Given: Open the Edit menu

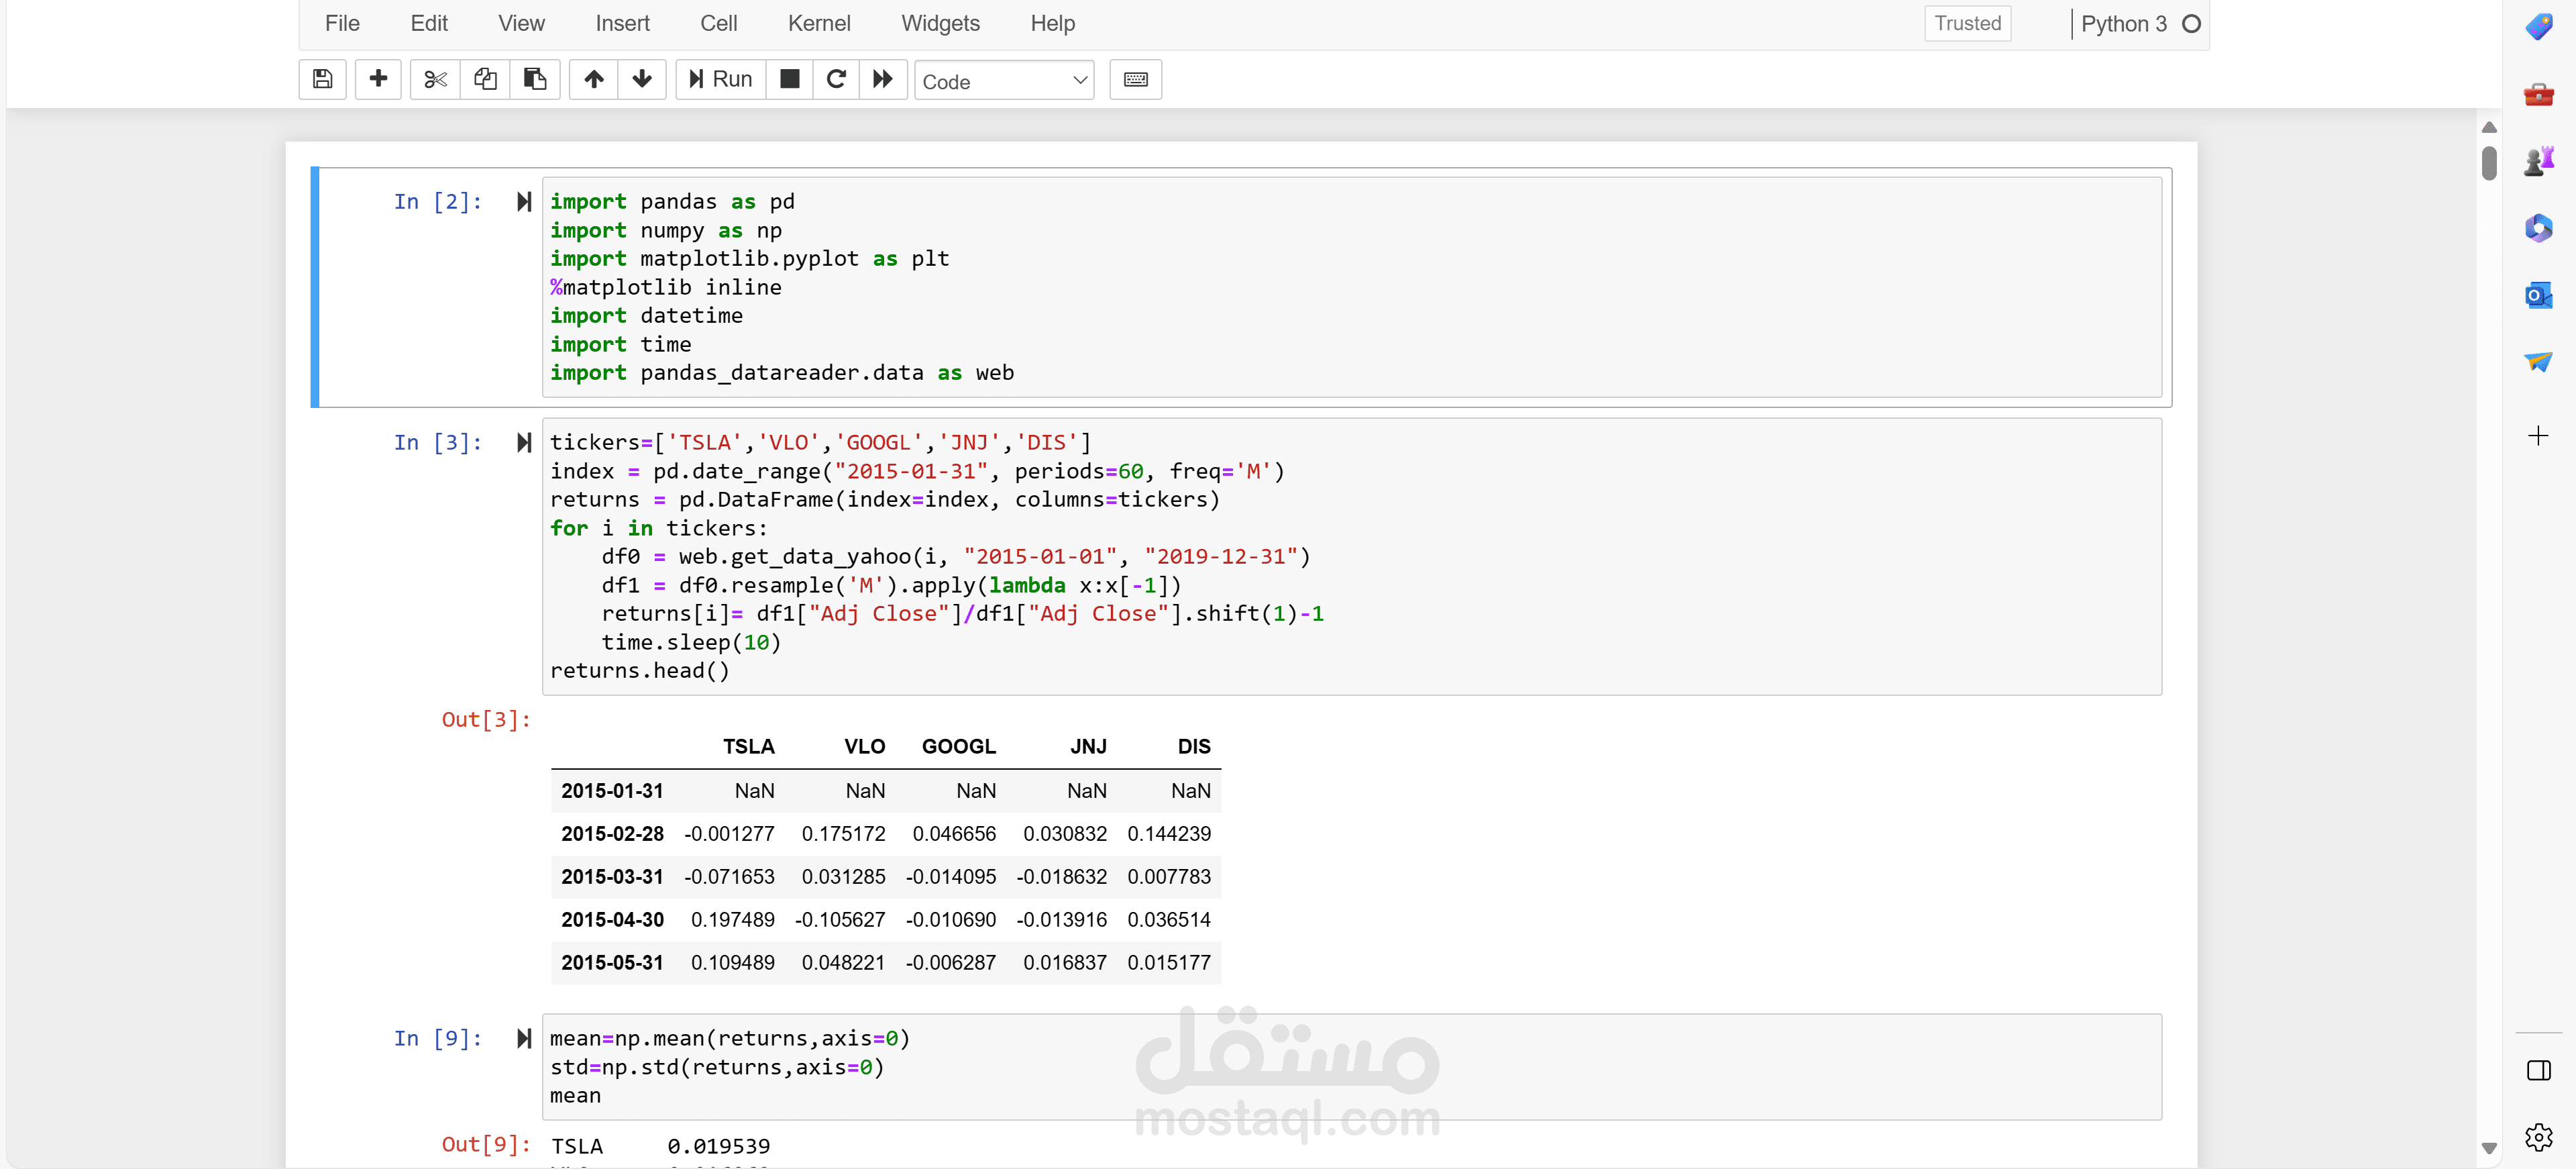Looking at the screenshot, I should 429,23.
